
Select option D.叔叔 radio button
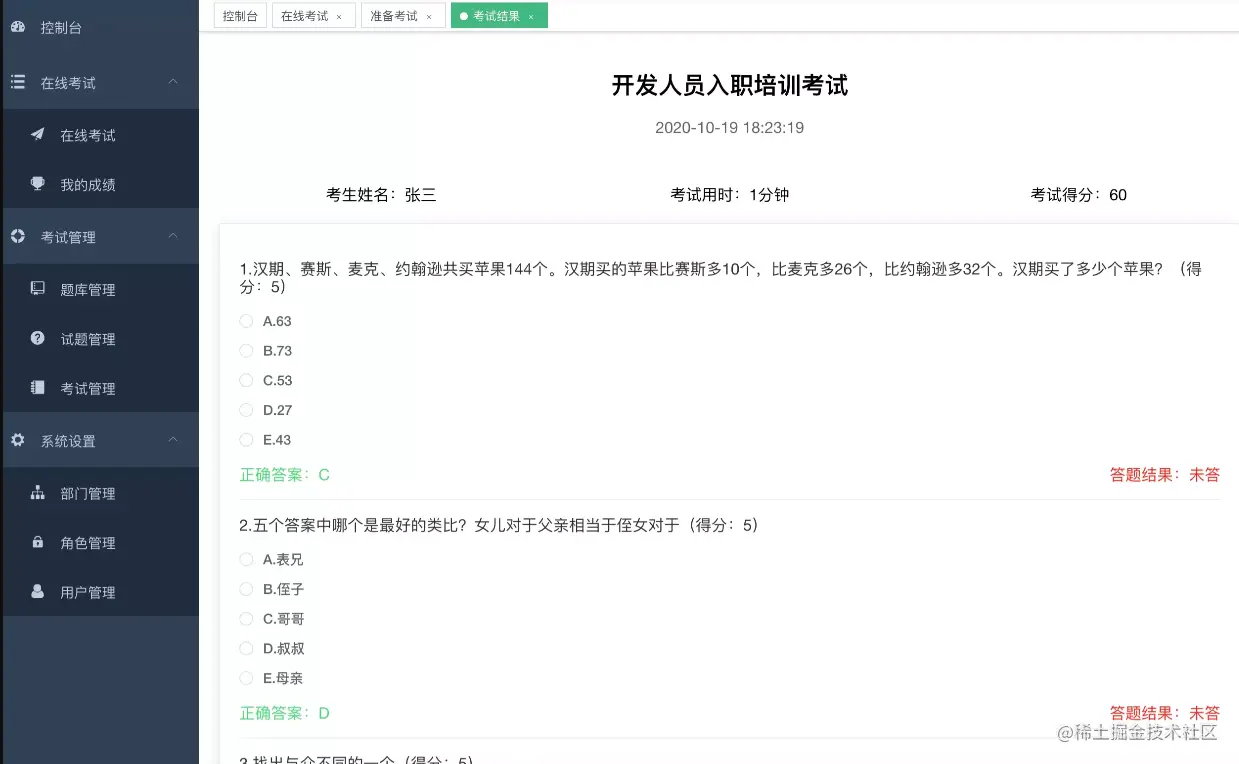[x=246, y=648]
